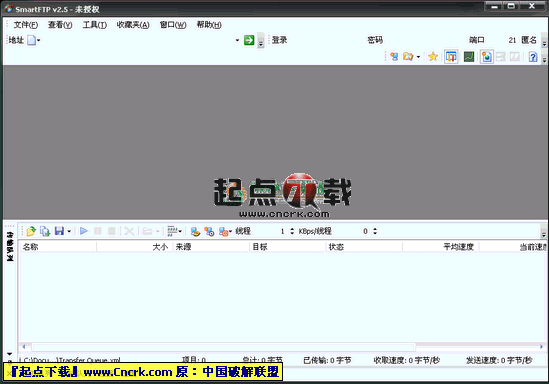Click the first queue globe-and-coin icon
The height and width of the screenshot is (384, 549).
coord(195,231)
